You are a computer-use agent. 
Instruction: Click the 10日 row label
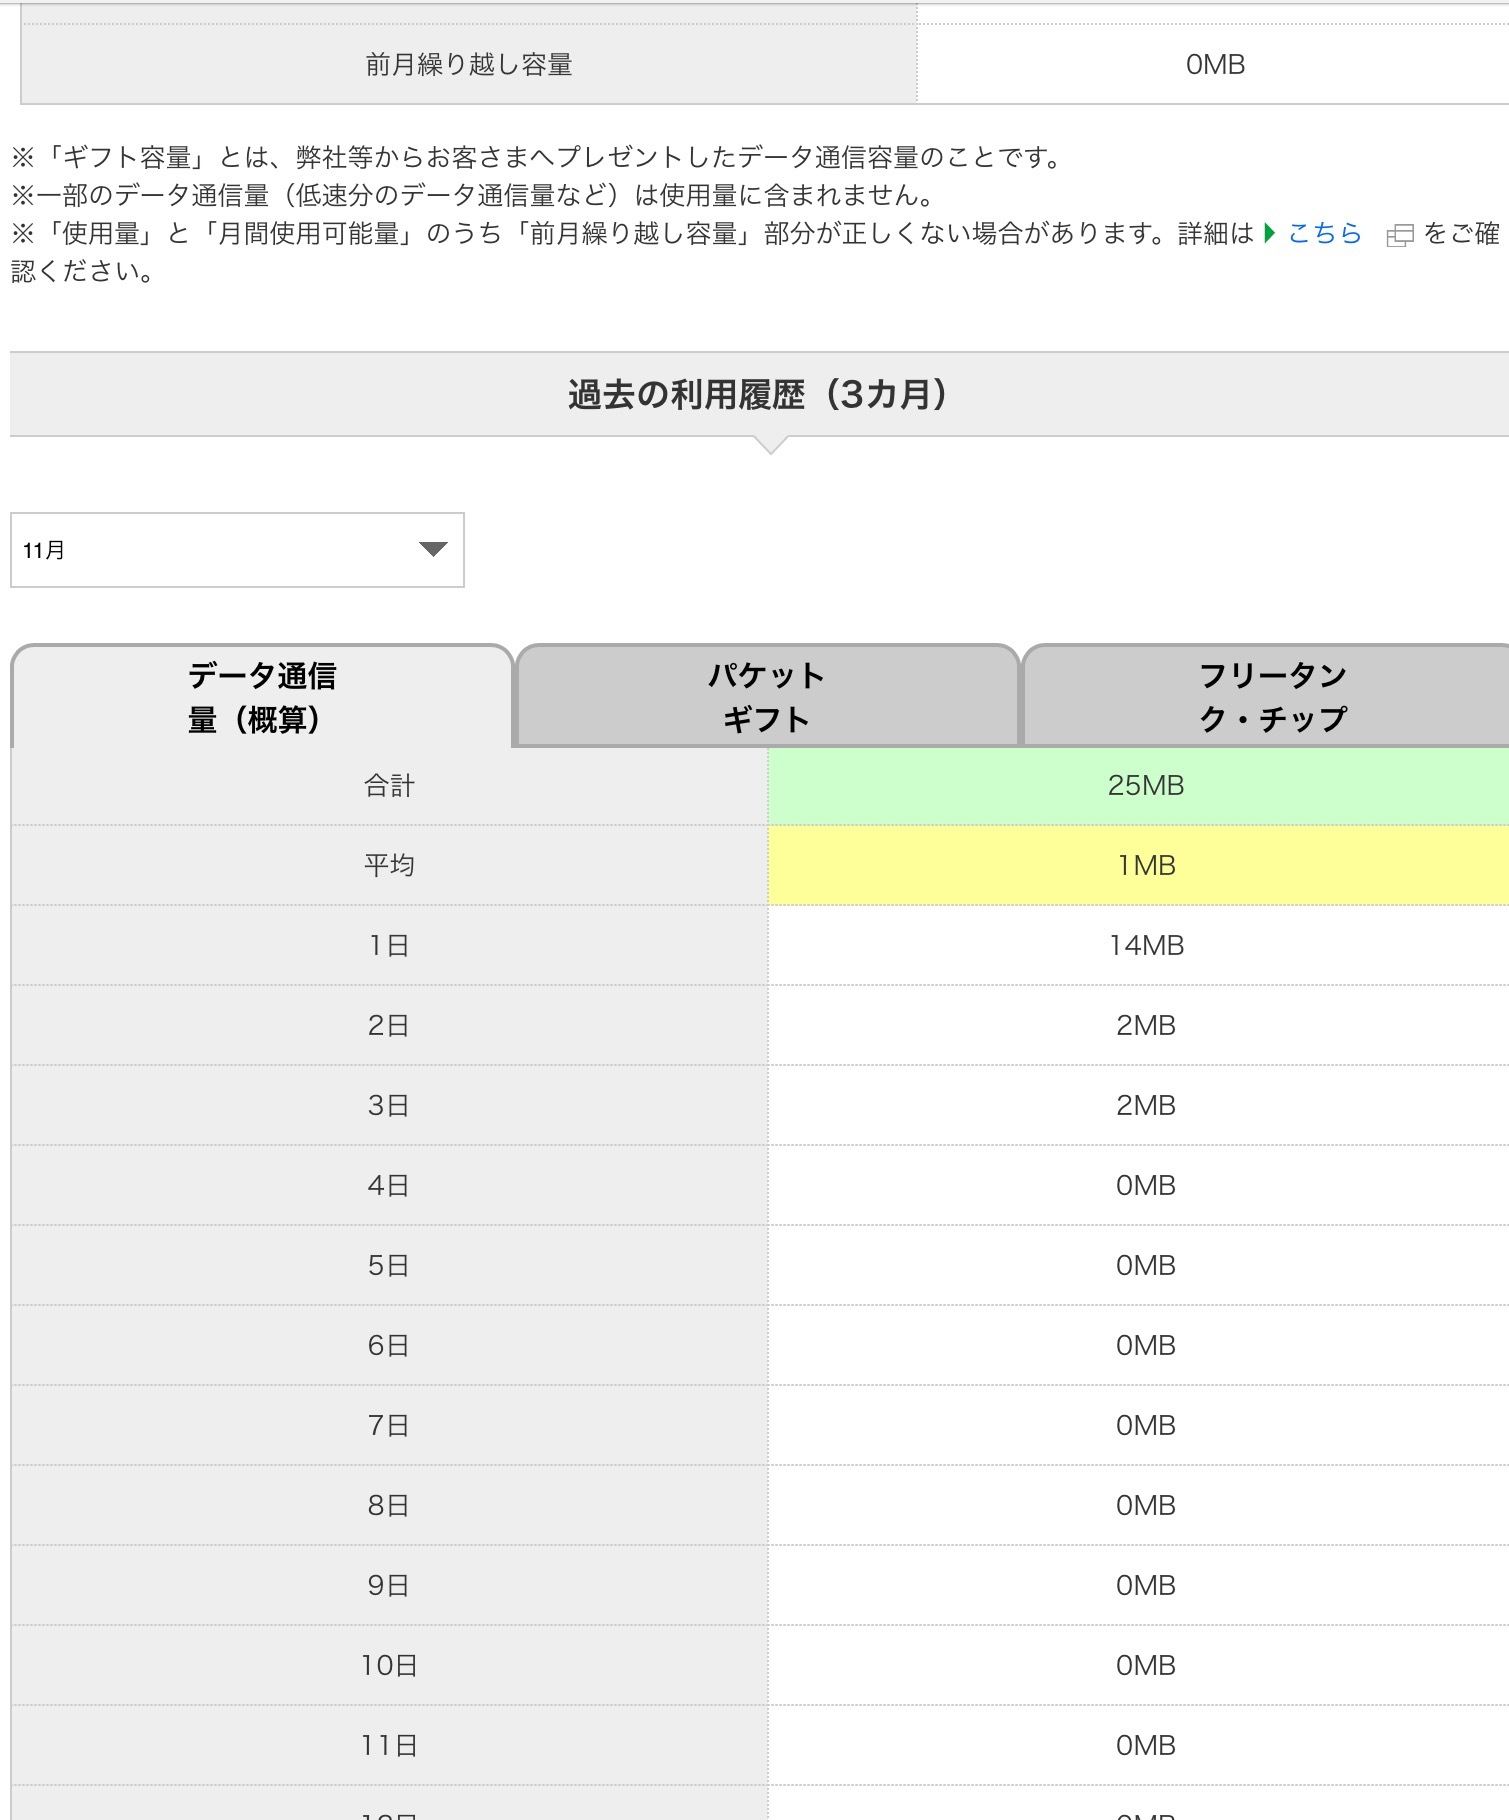click(x=389, y=1666)
